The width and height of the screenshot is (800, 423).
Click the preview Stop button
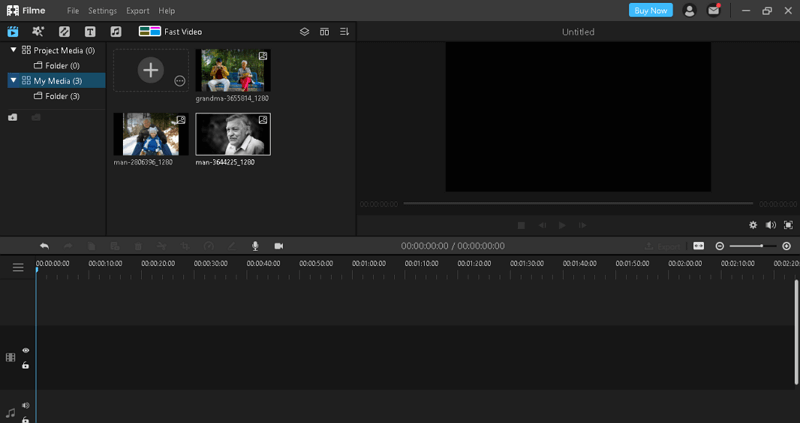coord(521,225)
